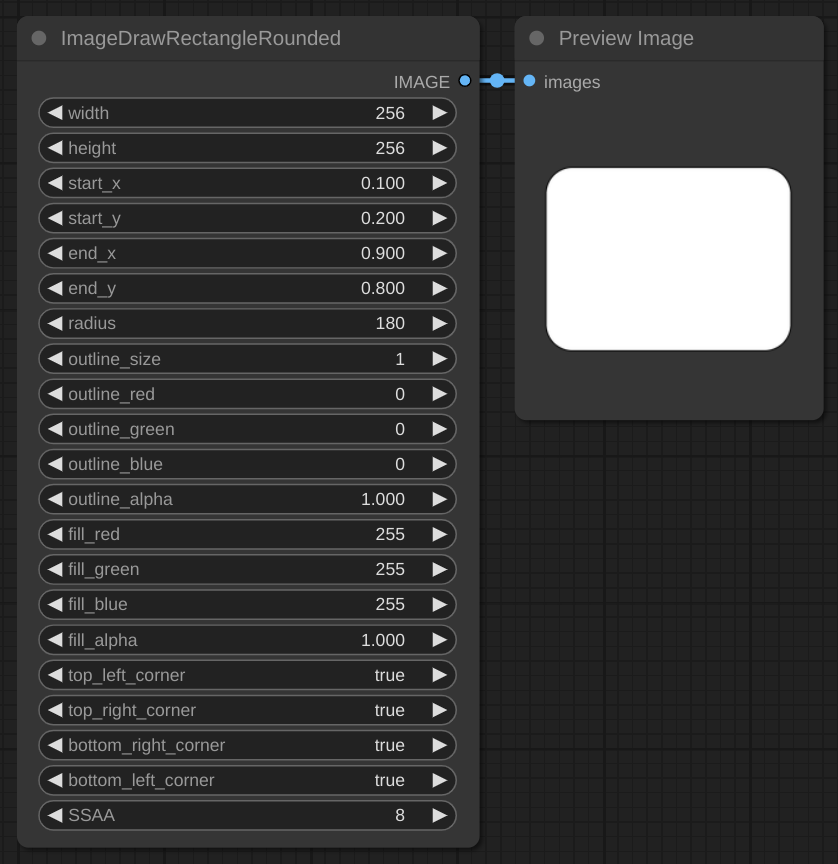The height and width of the screenshot is (864, 838).
Task: Click the fill_alpha value slider field
Action: coord(247,640)
